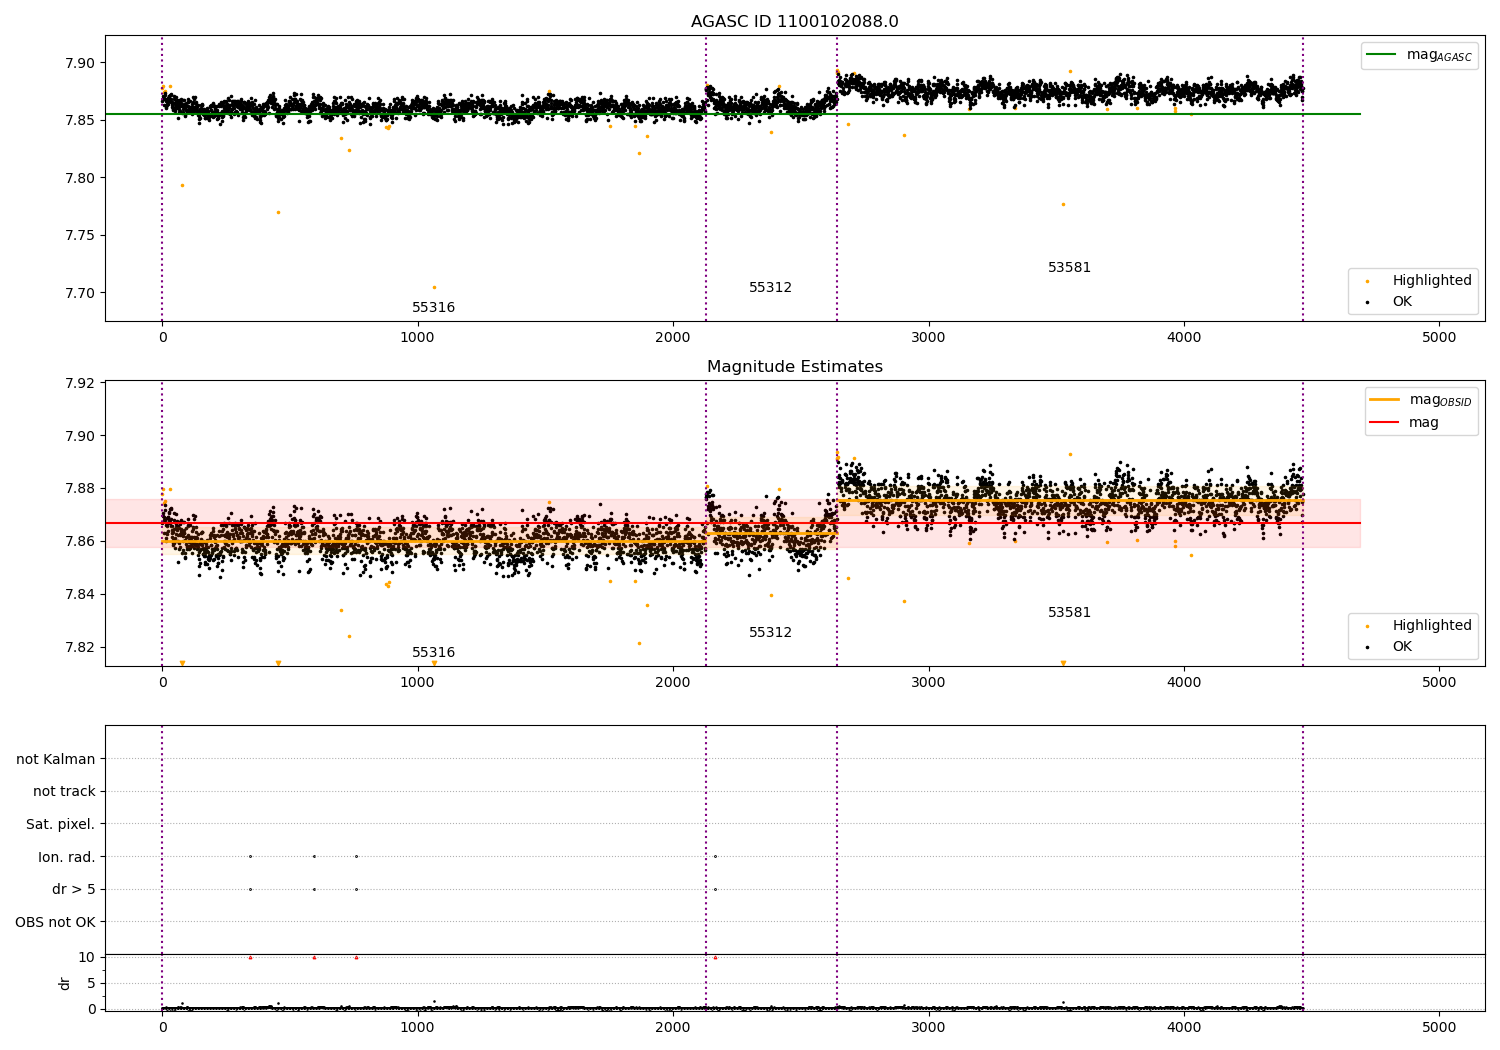Click the first red dr marker near x=350

pyautogui.click(x=250, y=958)
